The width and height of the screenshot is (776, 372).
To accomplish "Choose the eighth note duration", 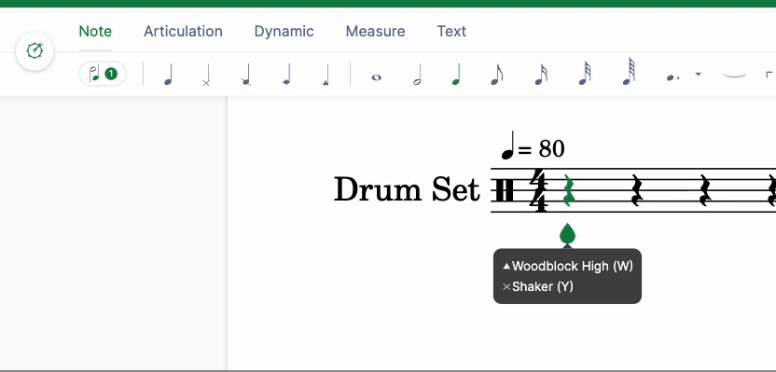I will 497,75.
